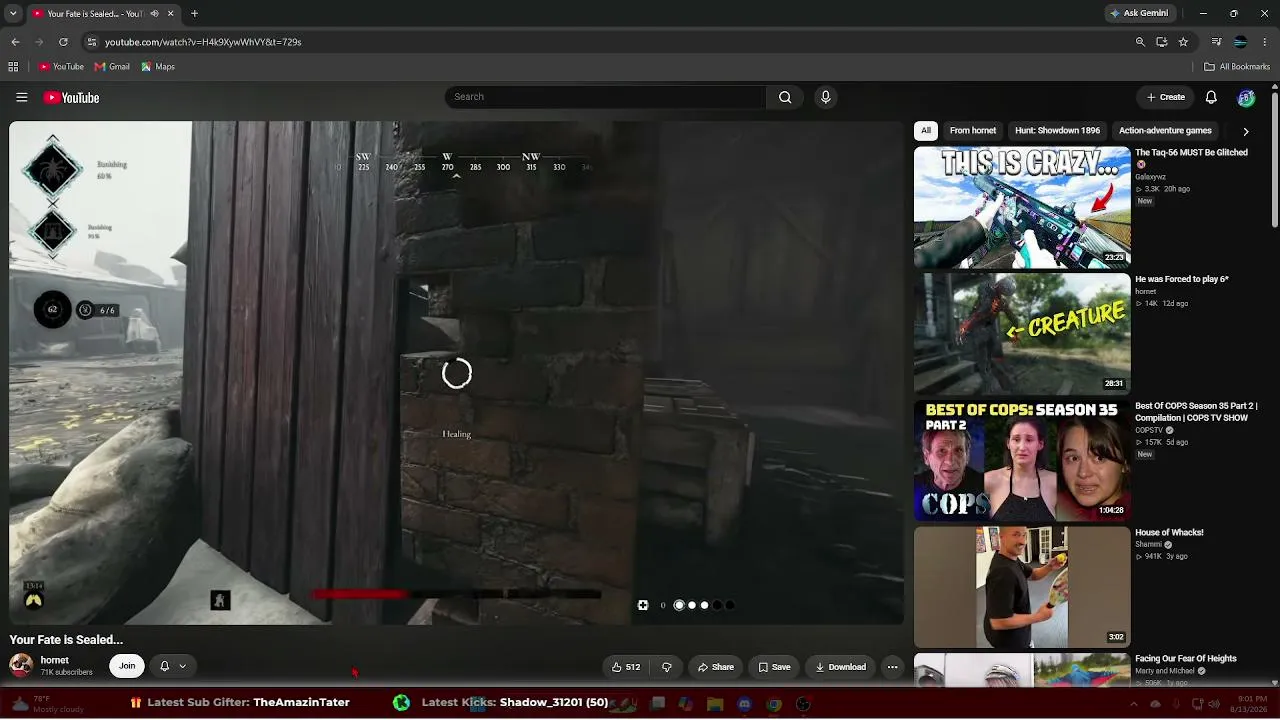Join the hornet channel
This screenshot has height=720, width=1280.
tap(127, 666)
